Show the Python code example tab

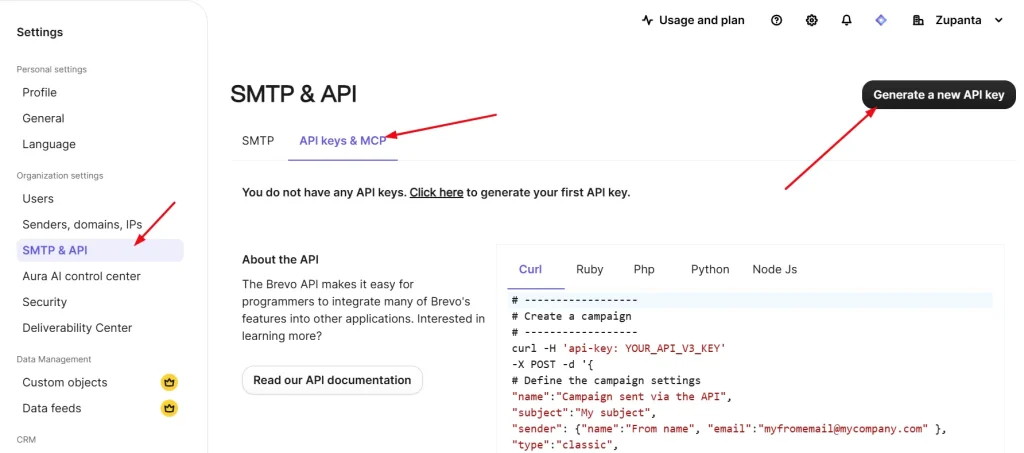point(710,269)
